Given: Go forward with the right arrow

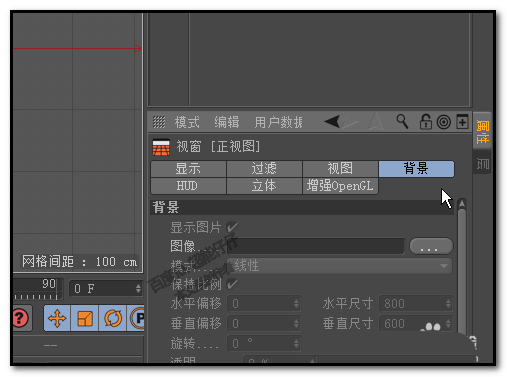Looking at the screenshot, I should click(350, 121).
